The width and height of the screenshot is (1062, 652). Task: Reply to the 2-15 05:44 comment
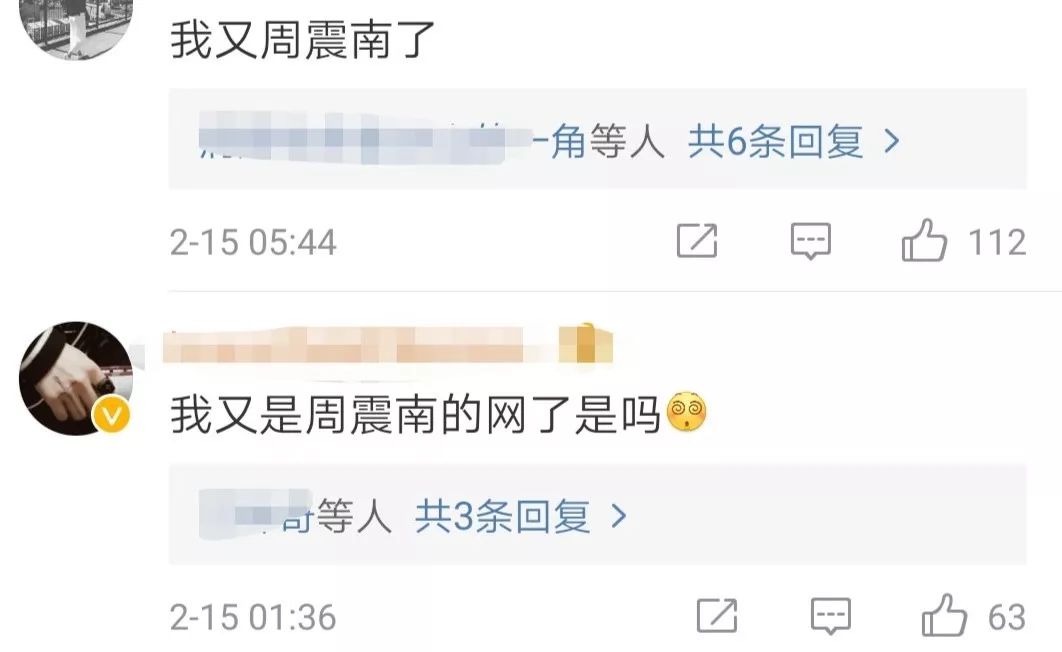tap(811, 241)
